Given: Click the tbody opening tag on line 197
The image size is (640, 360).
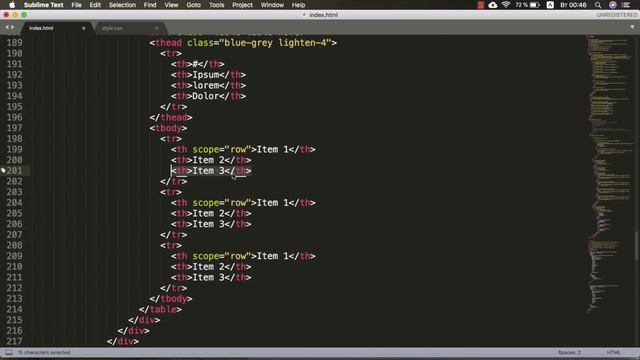Looking at the screenshot, I should coord(168,128).
